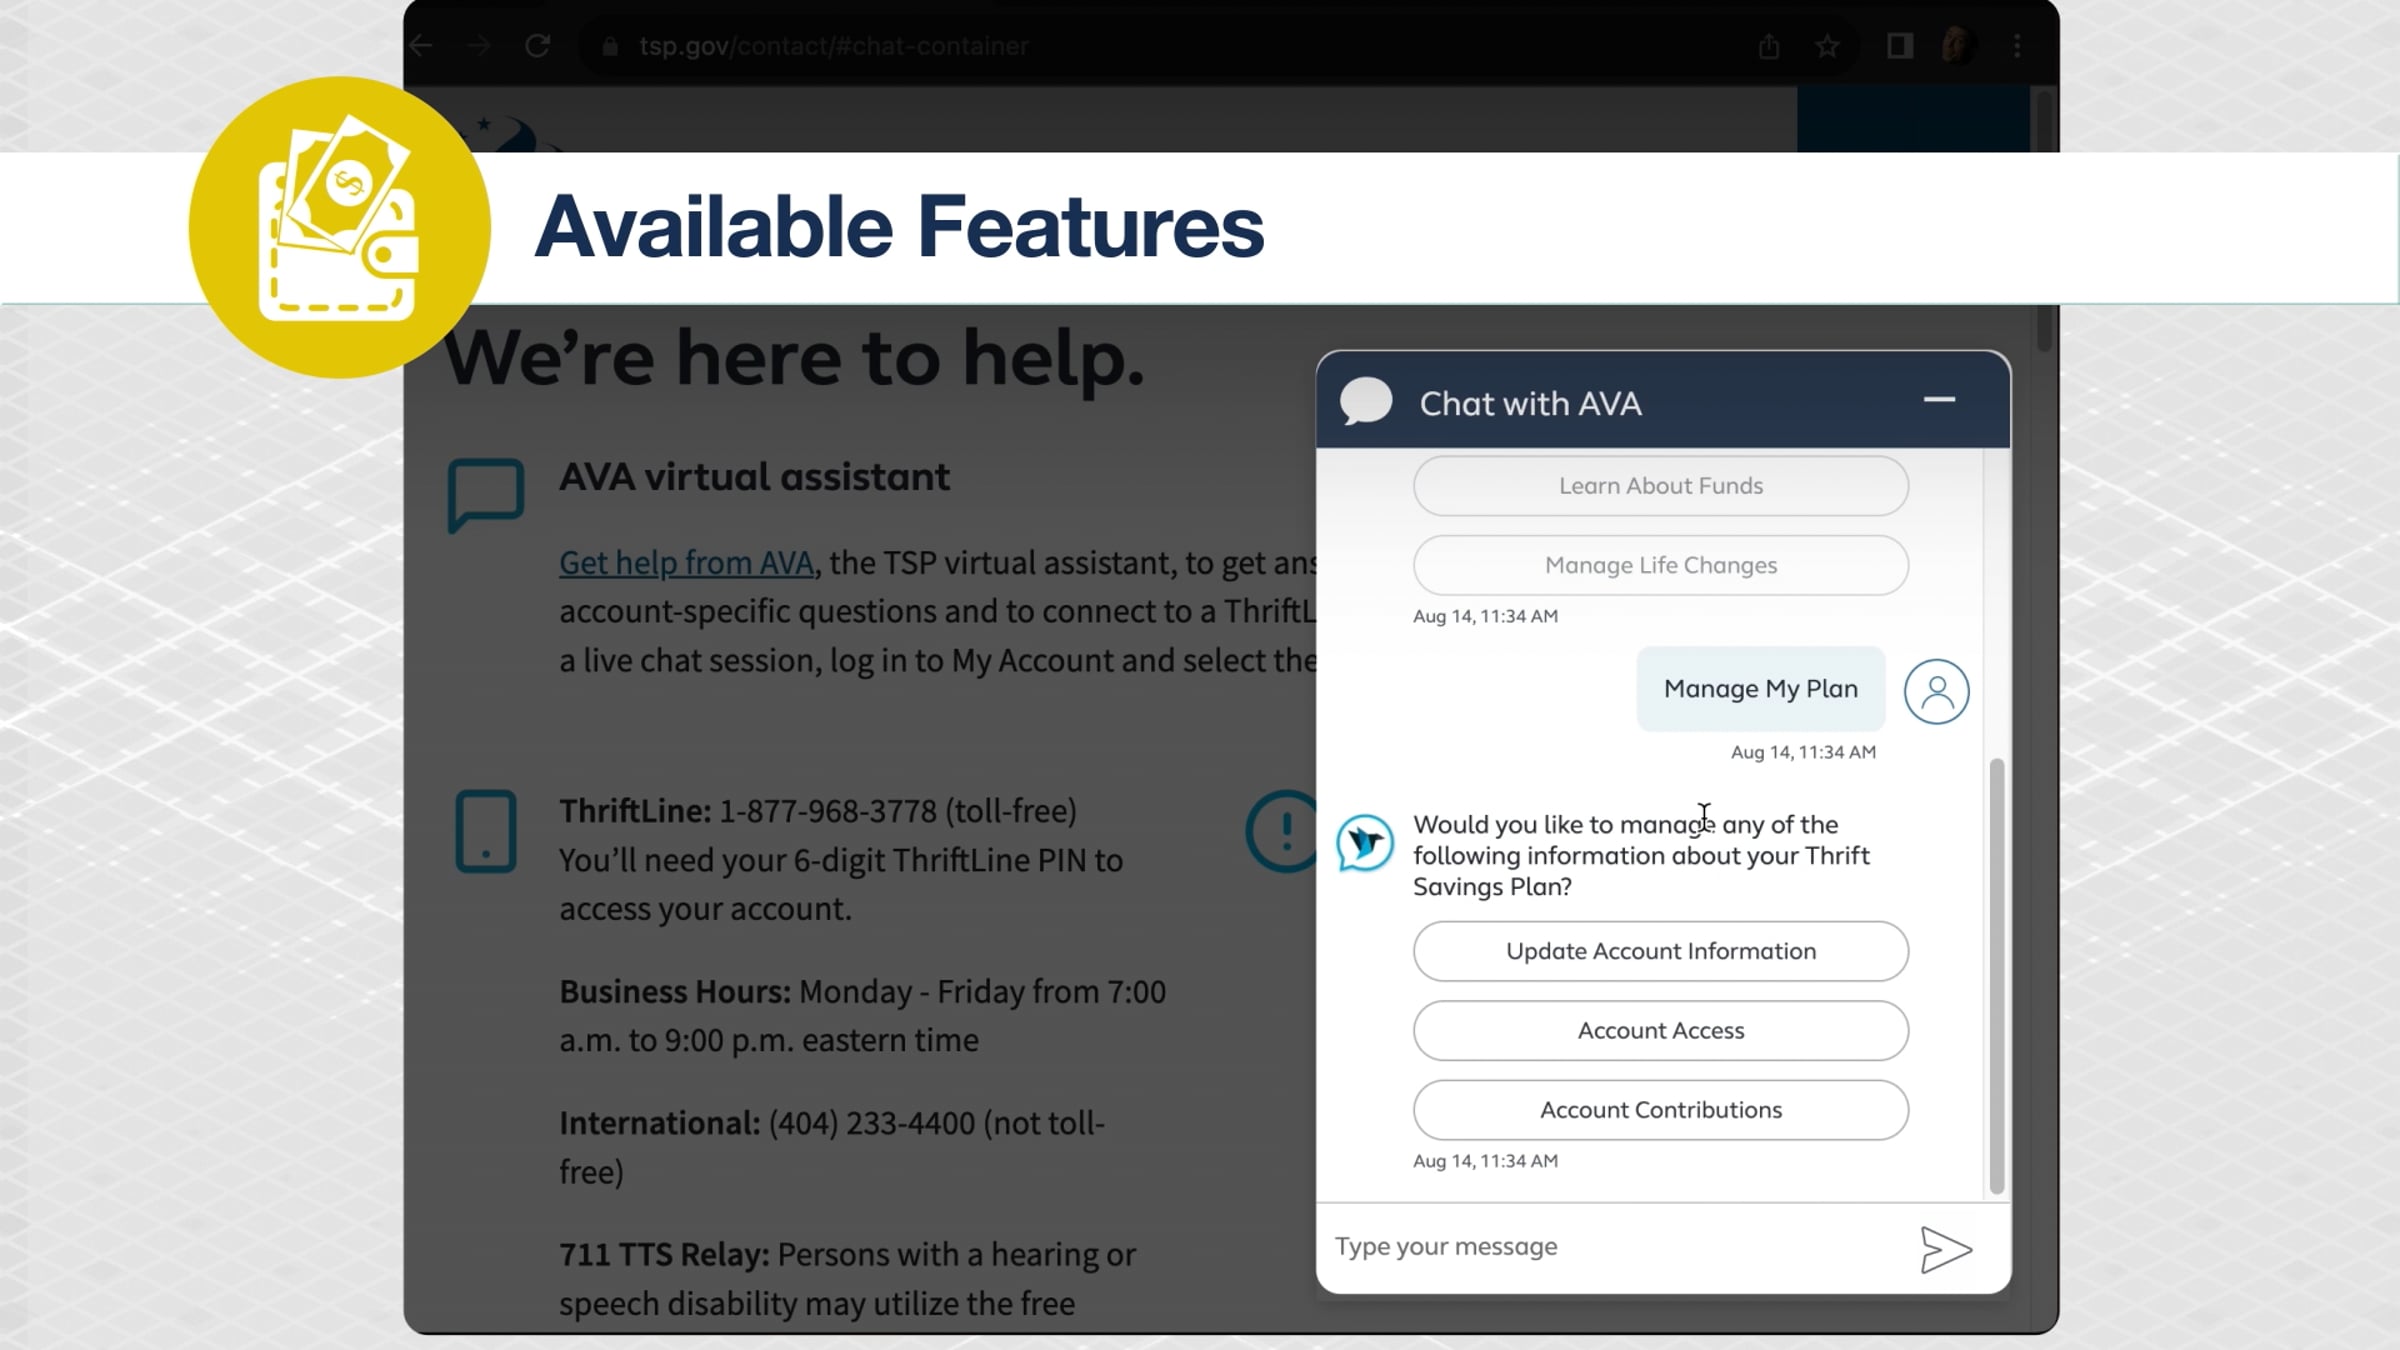The width and height of the screenshot is (2400, 1350).
Task: Open the browser three-dot menu
Action: pyautogui.click(x=2017, y=46)
